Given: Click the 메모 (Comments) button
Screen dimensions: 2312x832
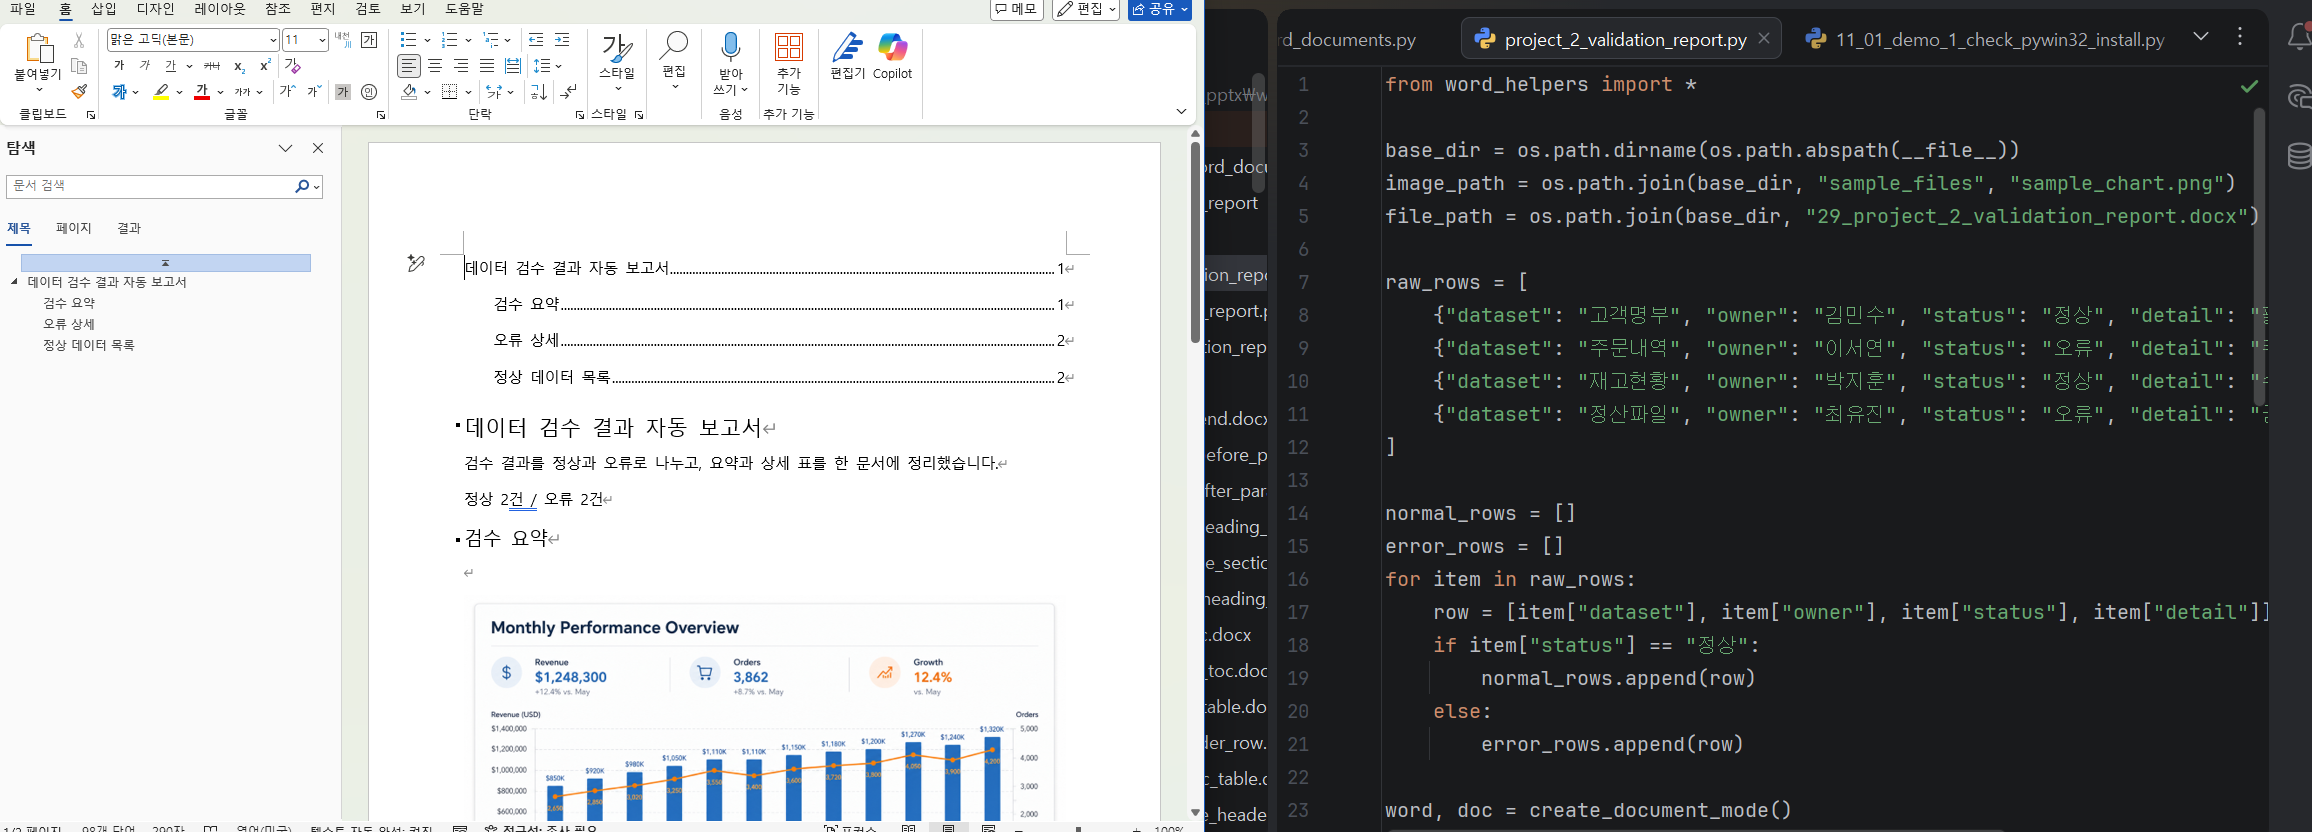Looking at the screenshot, I should click(x=1017, y=9).
